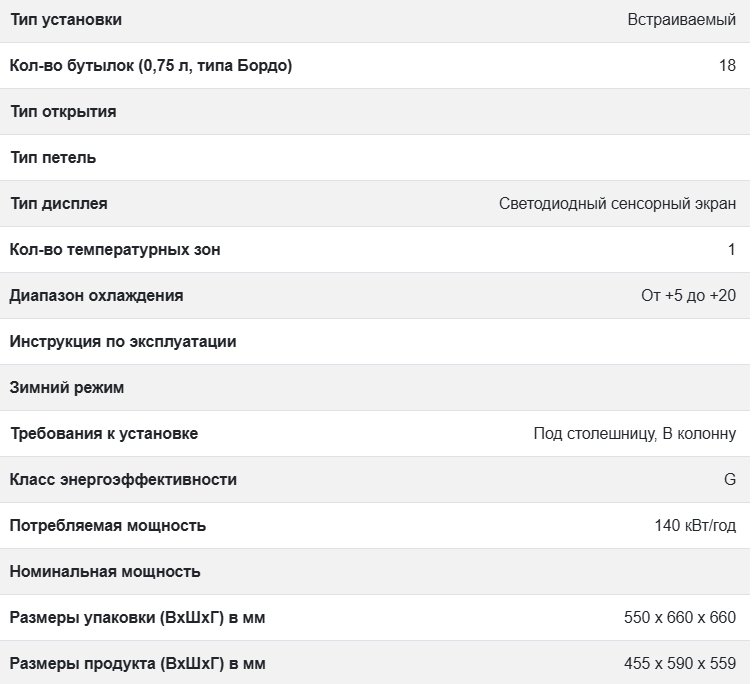The width and height of the screenshot is (754, 684).
Task: Click the "Диапазон охлаждения" label
Action: [97, 296]
